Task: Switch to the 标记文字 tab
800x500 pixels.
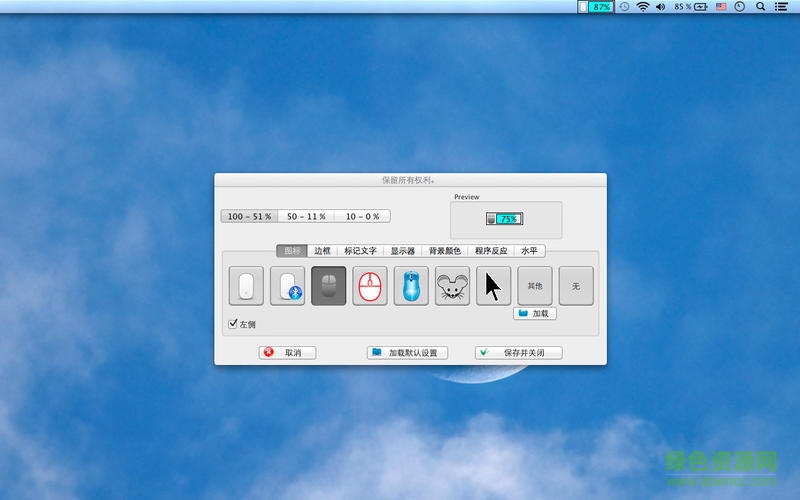Action: click(x=360, y=251)
